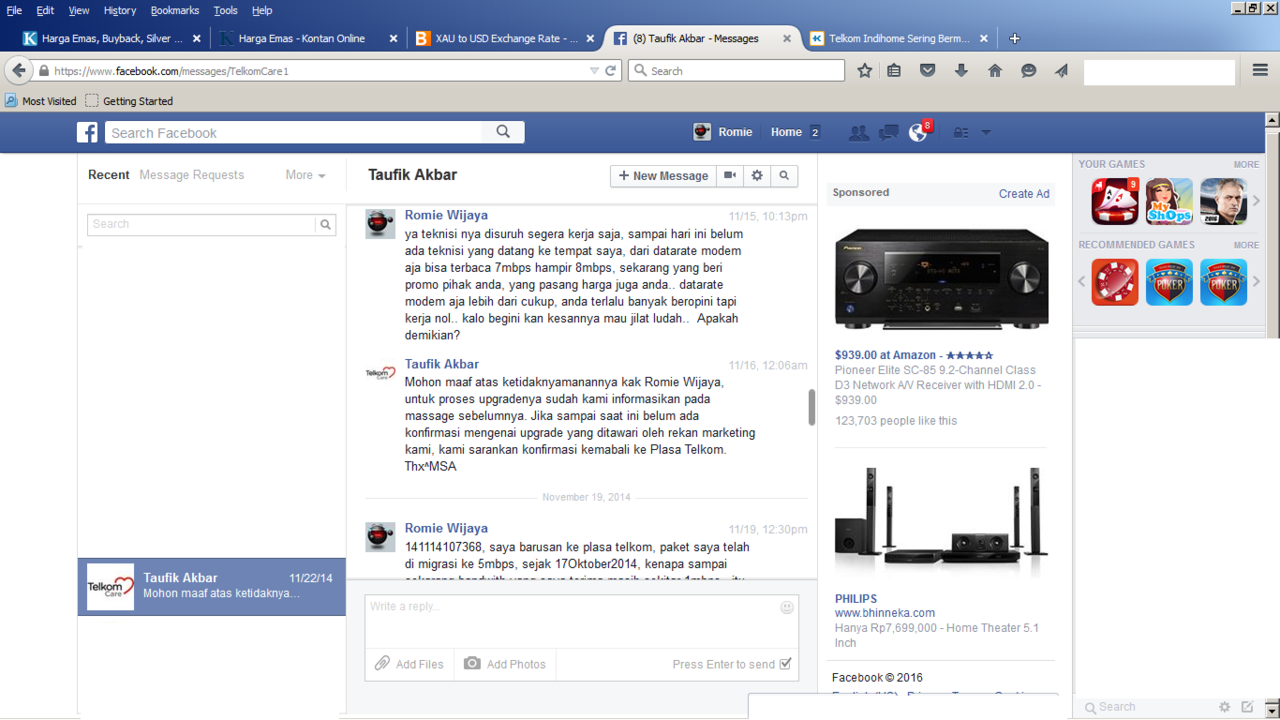Image resolution: width=1280 pixels, height=720 pixels.
Task: Open the red chip poker recommended game
Action: tap(1114, 282)
